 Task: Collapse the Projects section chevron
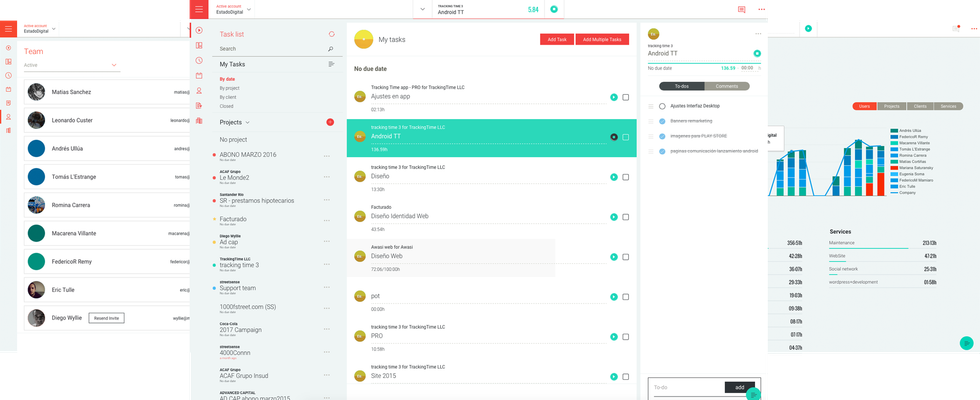[248, 122]
